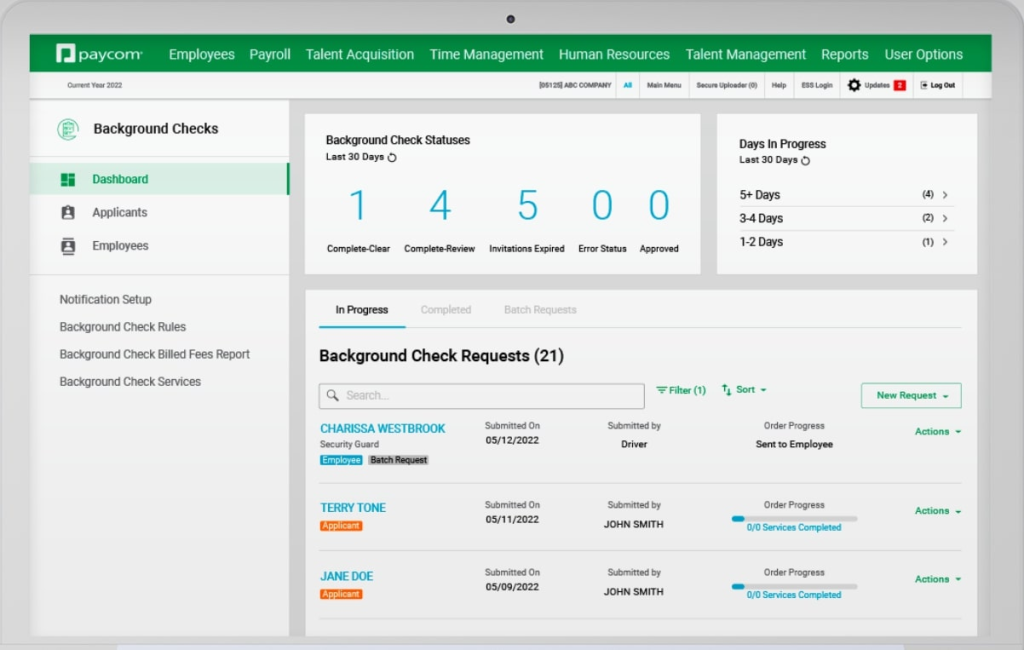Open Charissa Westbrook's request
The image size is (1024, 650).
click(382, 427)
